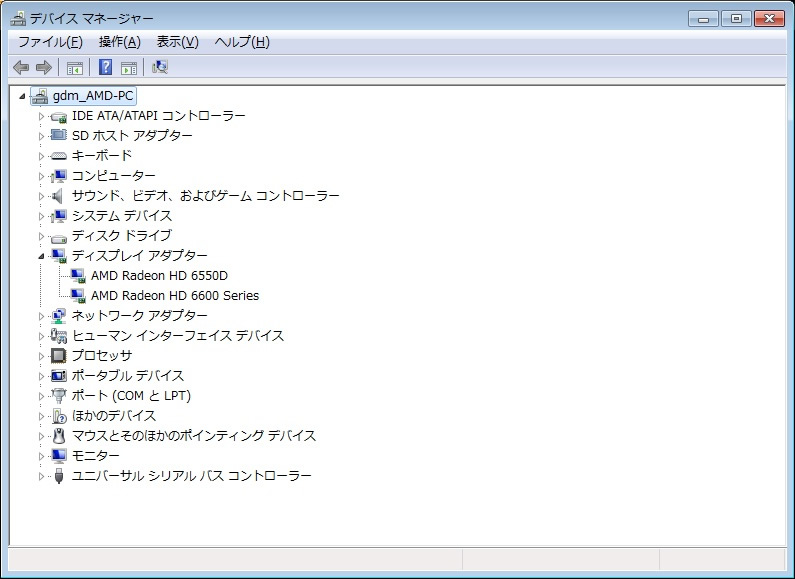Viewport: 795px width, 579px height.
Task: Click the Forward arrow toolbar icon
Action: (44, 67)
